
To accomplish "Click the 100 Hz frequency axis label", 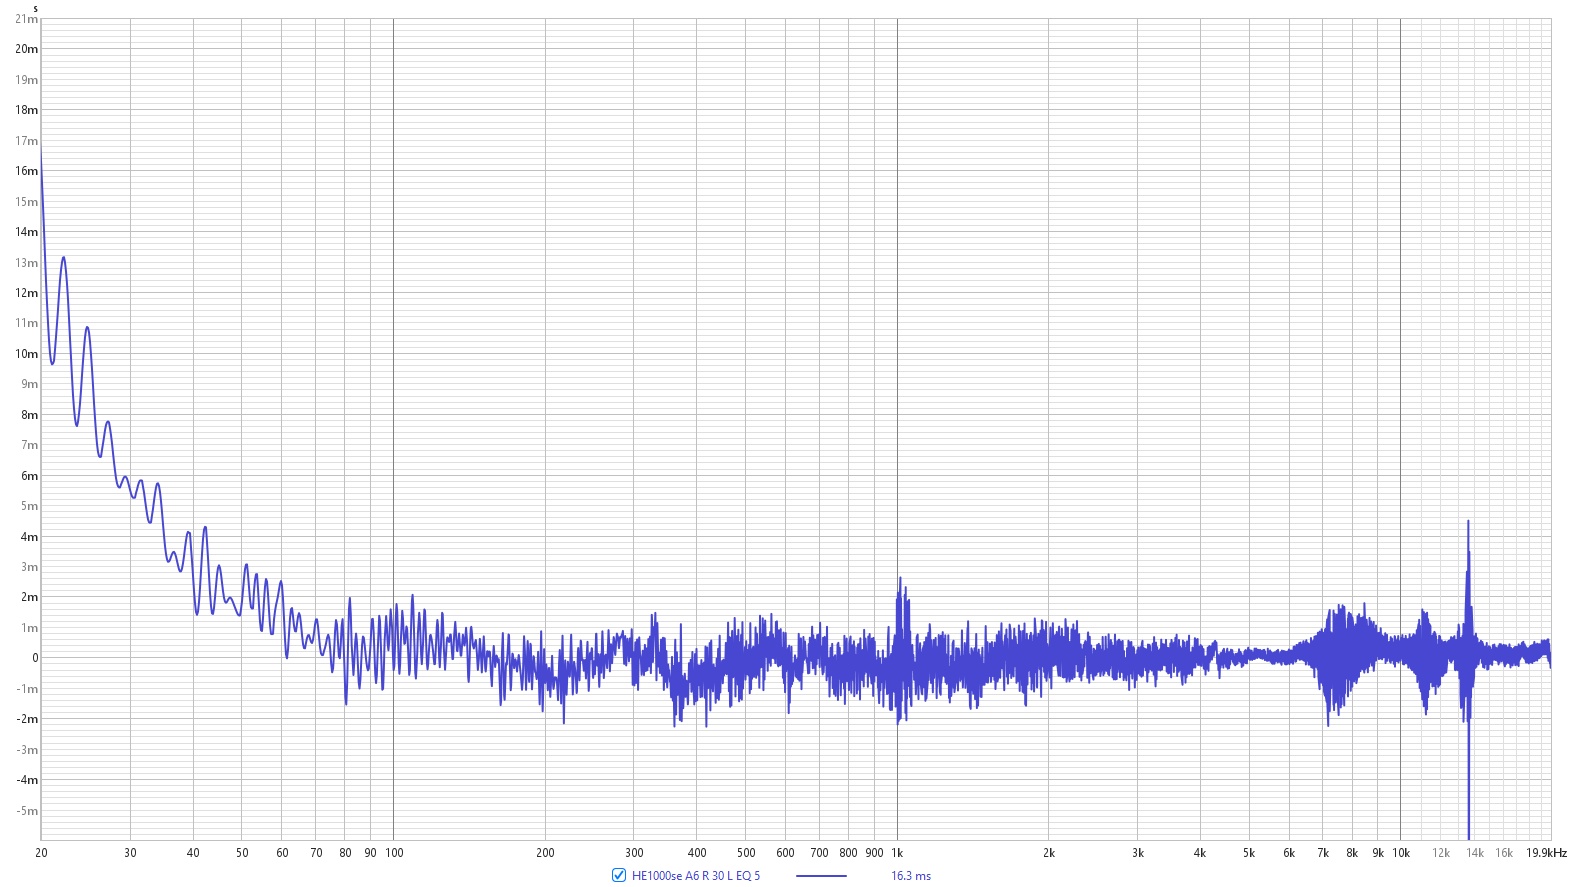I will coord(394,853).
